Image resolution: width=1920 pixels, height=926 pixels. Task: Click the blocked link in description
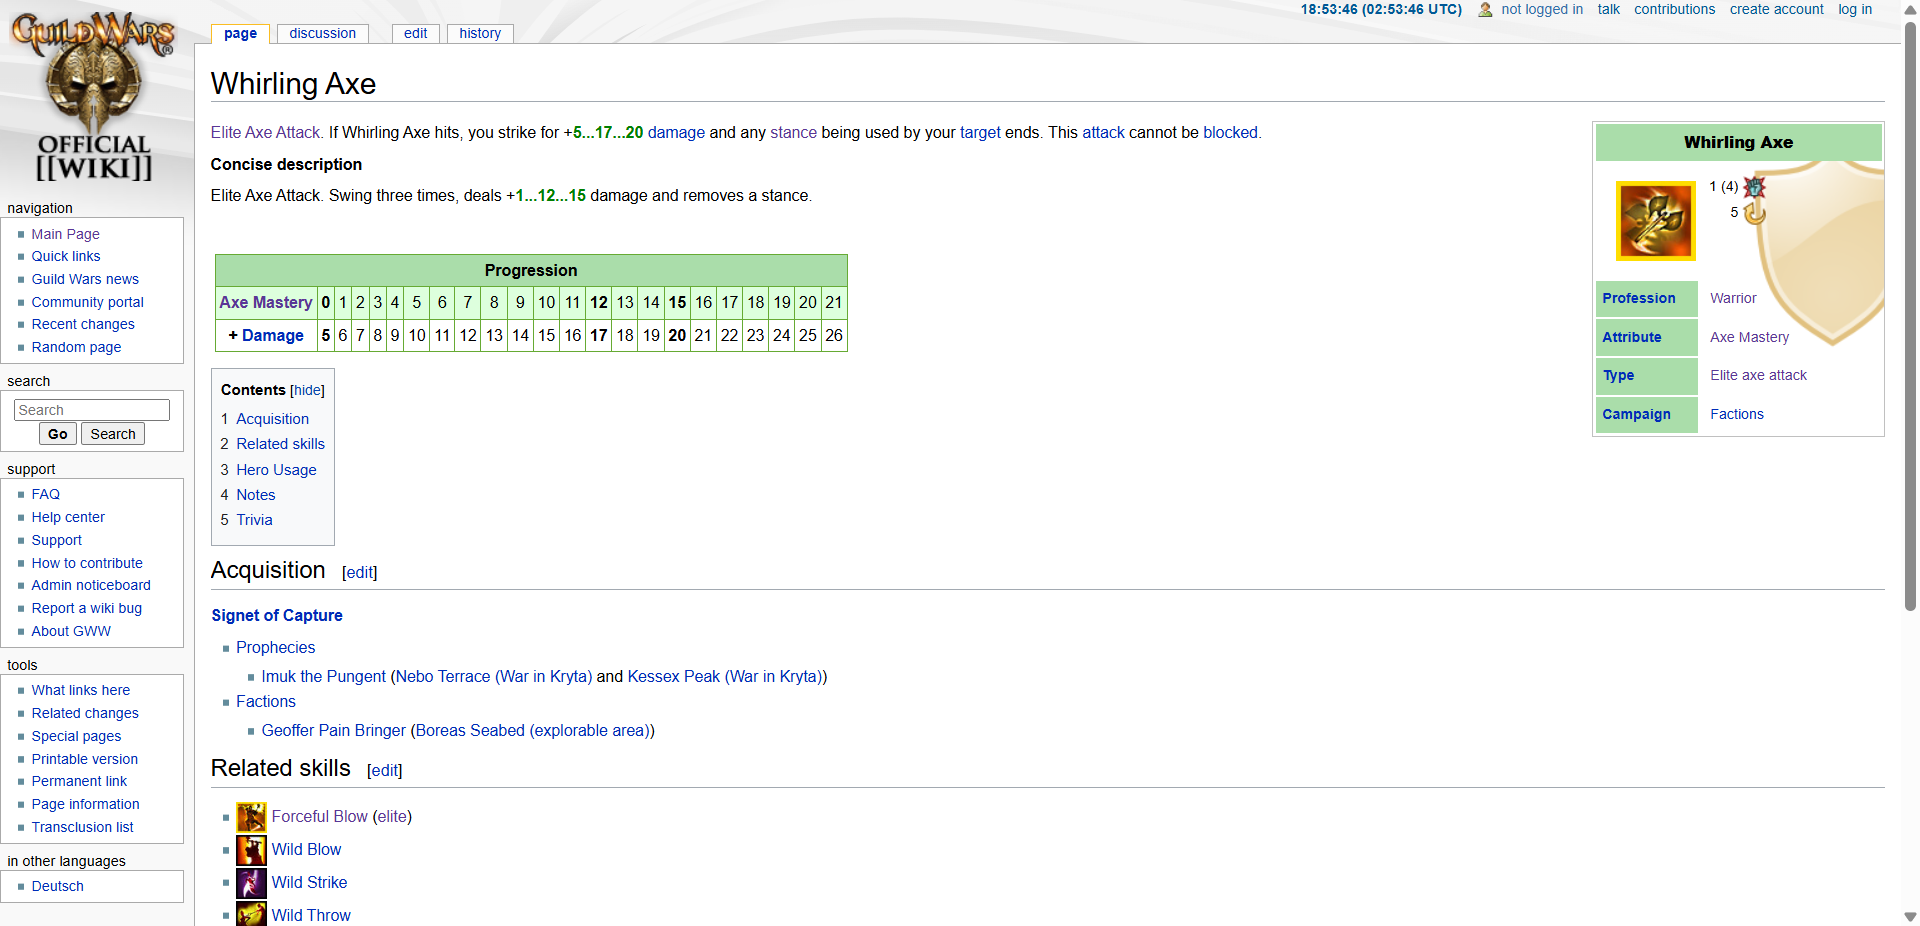point(1230,133)
